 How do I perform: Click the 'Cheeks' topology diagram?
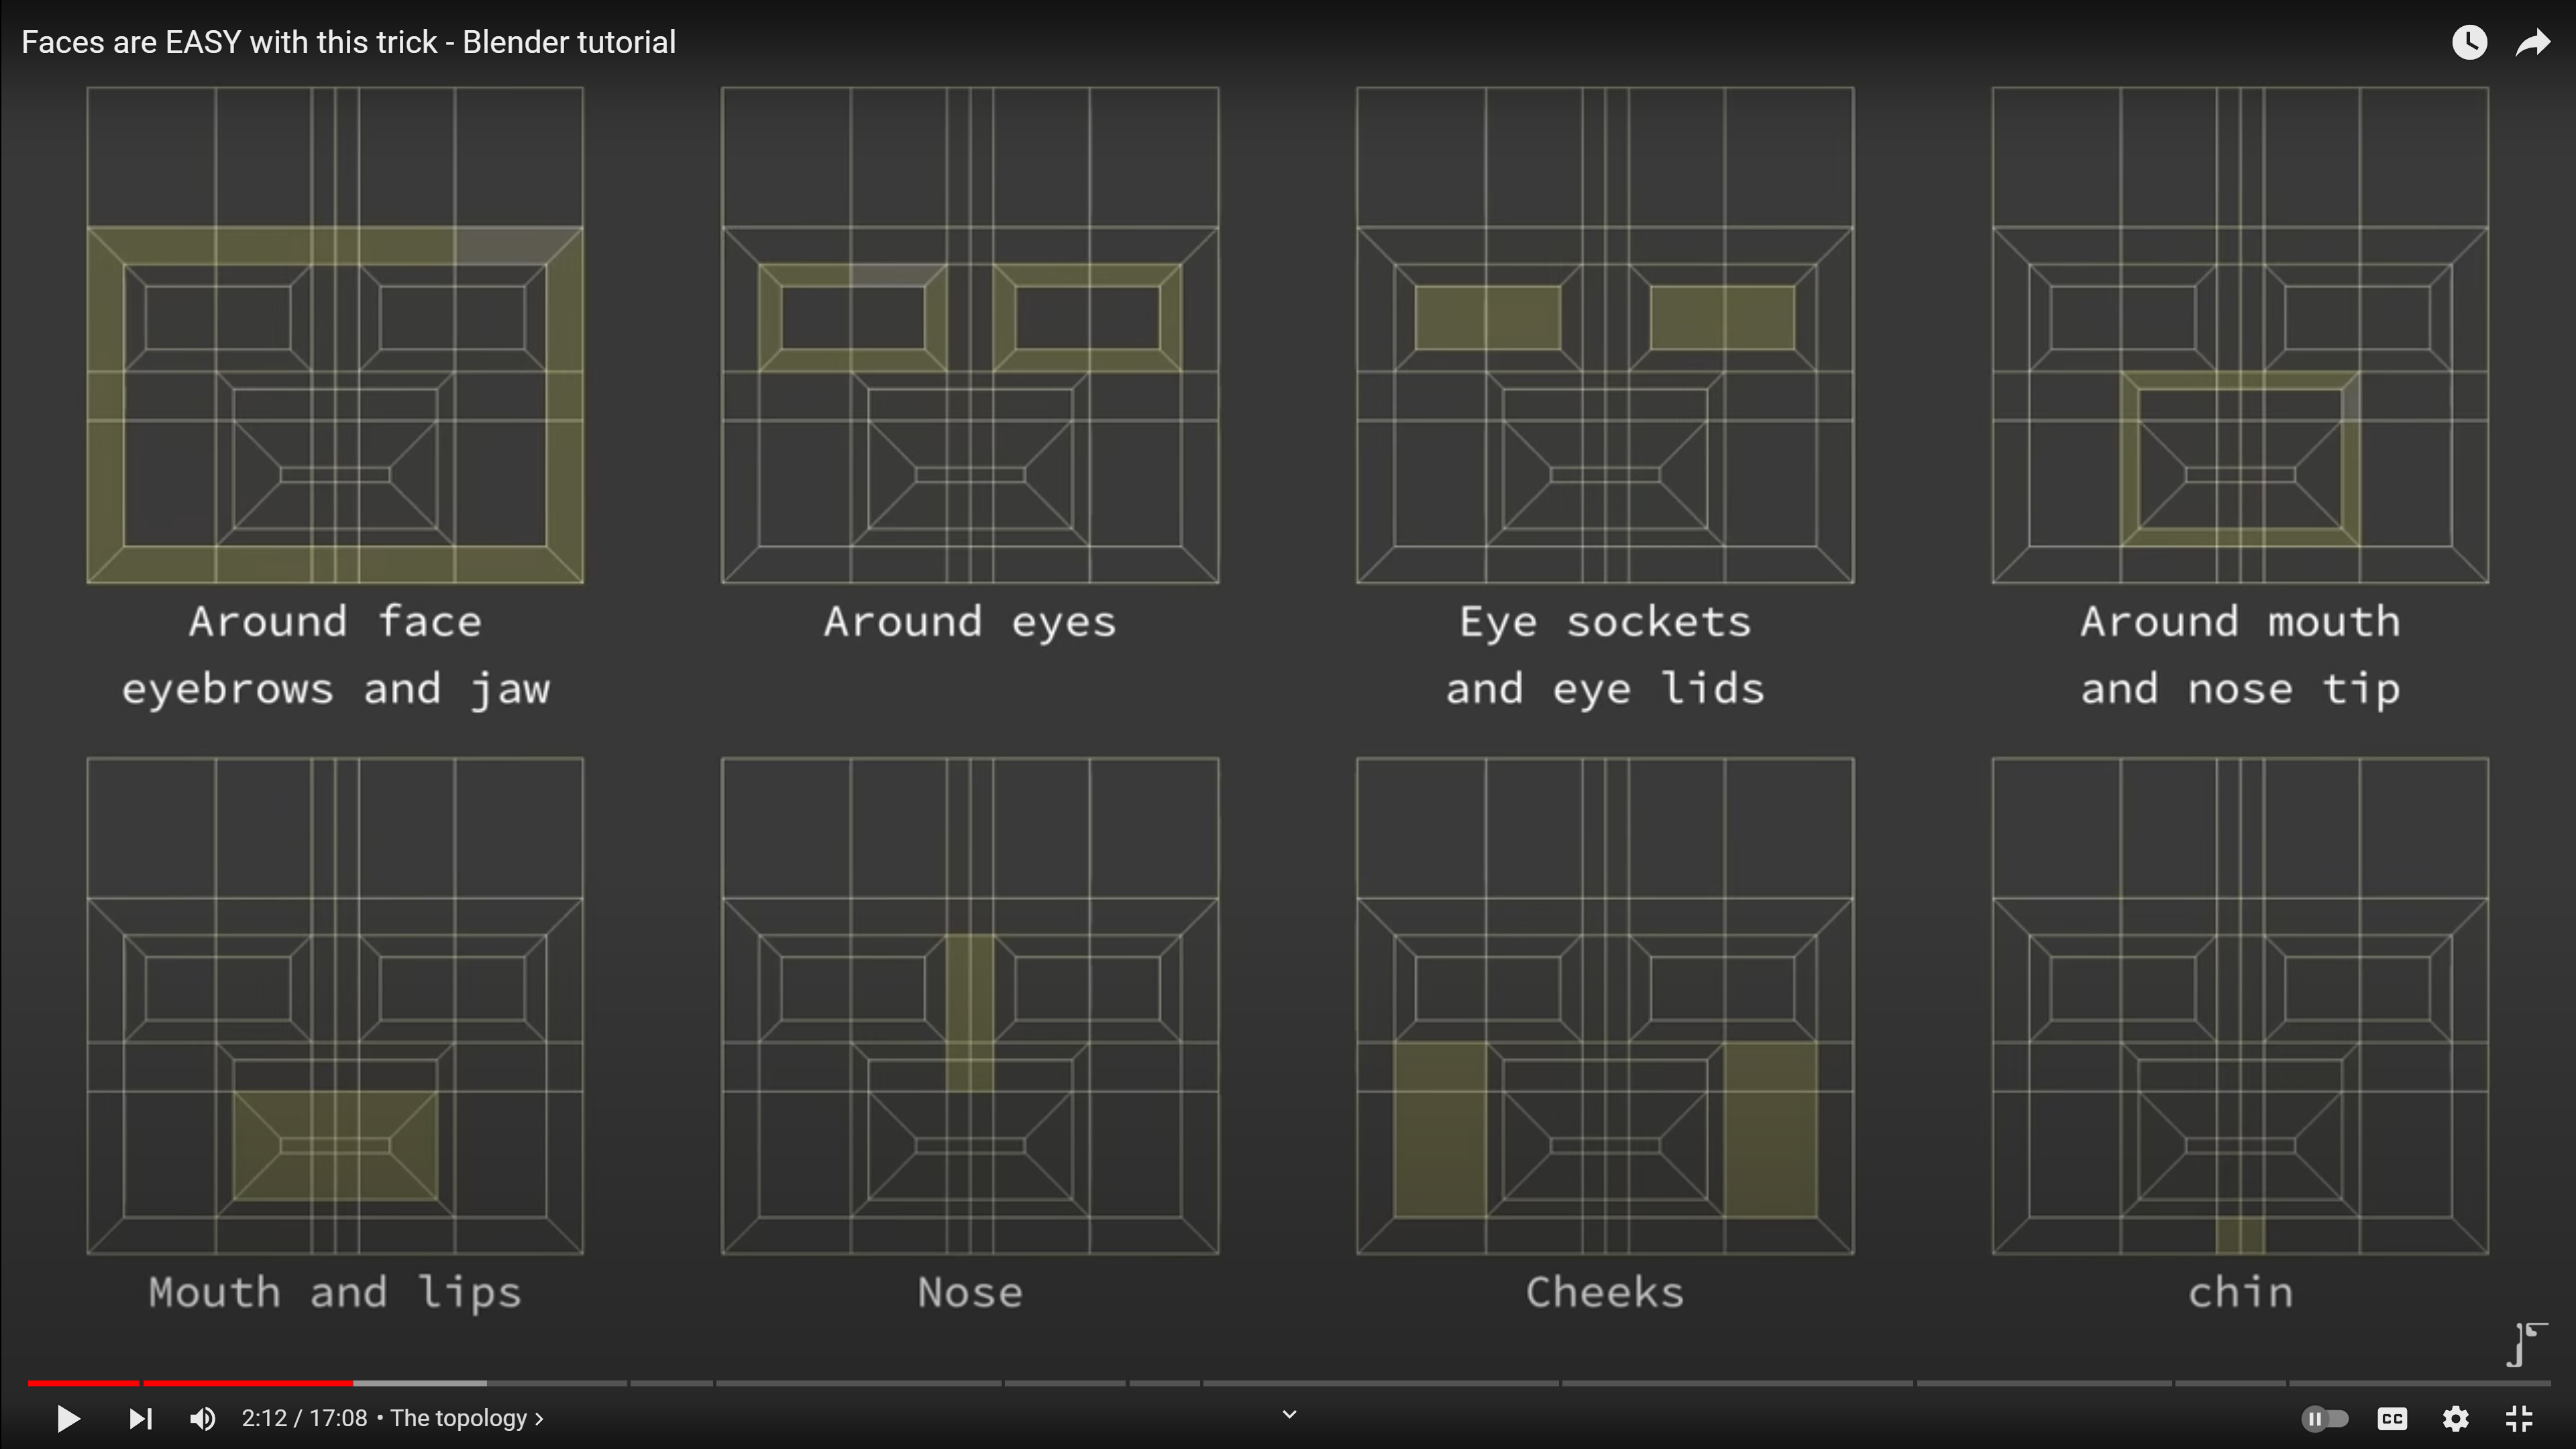pyautogui.click(x=1605, y=1005)
